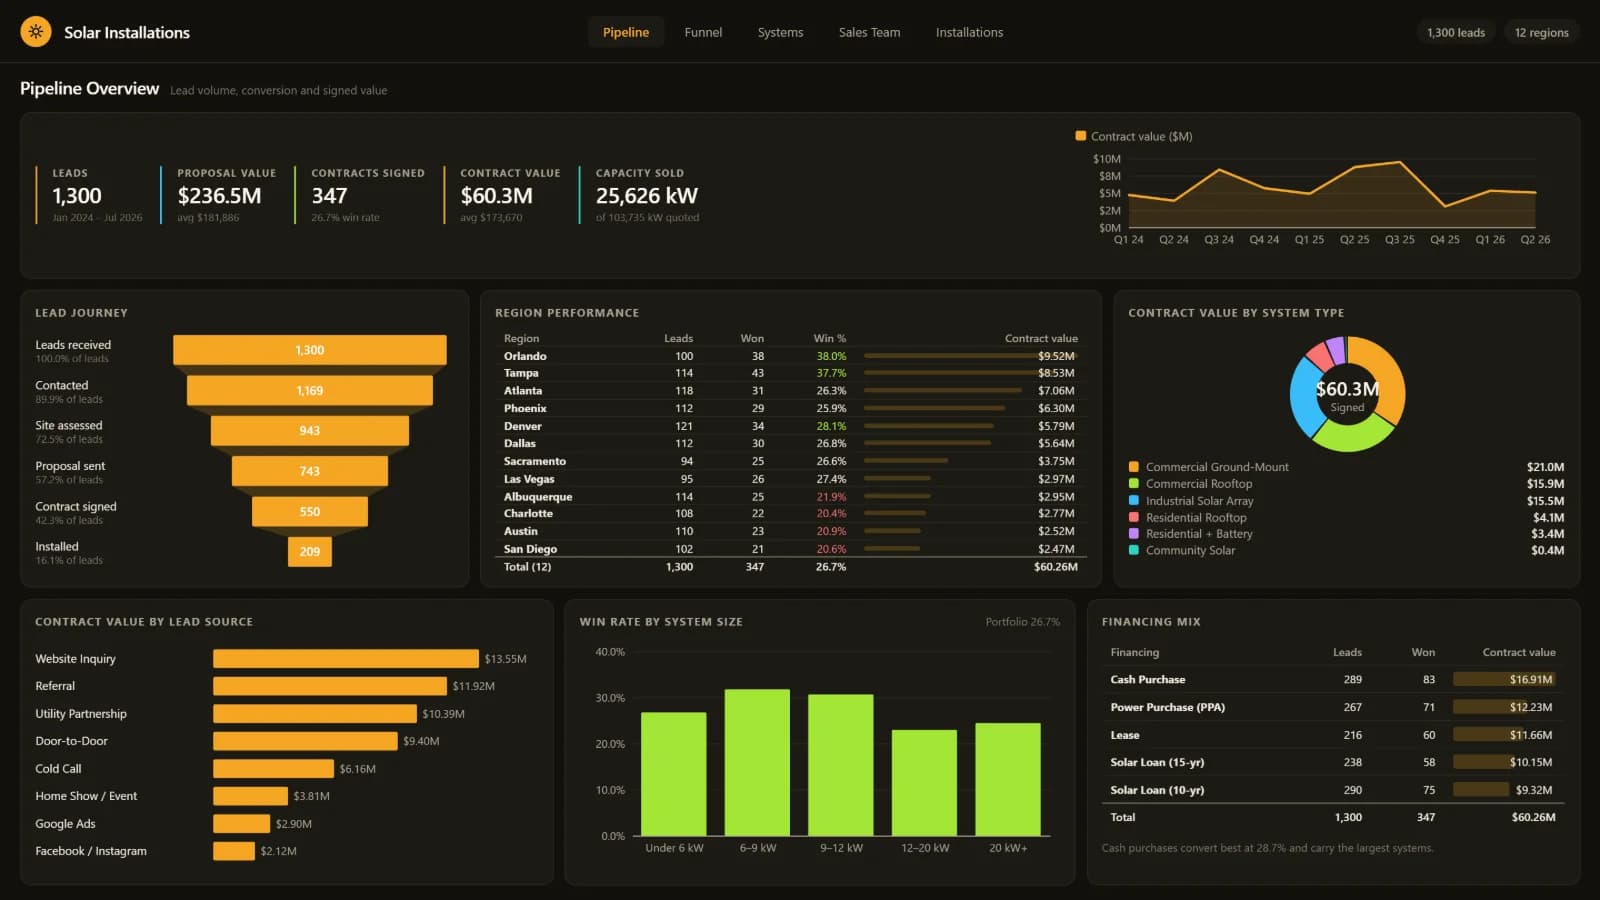Click the Google Ads lead source bar
1600x900 pixels.
241,824
